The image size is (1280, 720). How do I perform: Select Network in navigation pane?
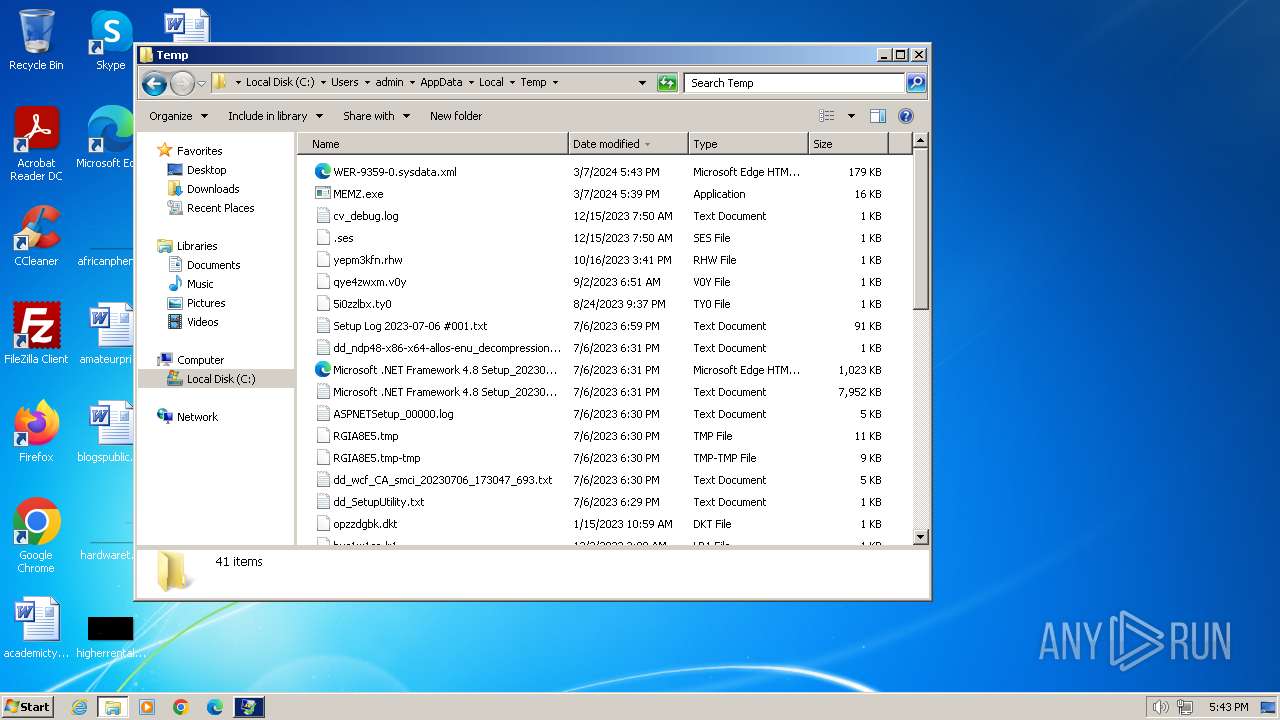(197, 417)
